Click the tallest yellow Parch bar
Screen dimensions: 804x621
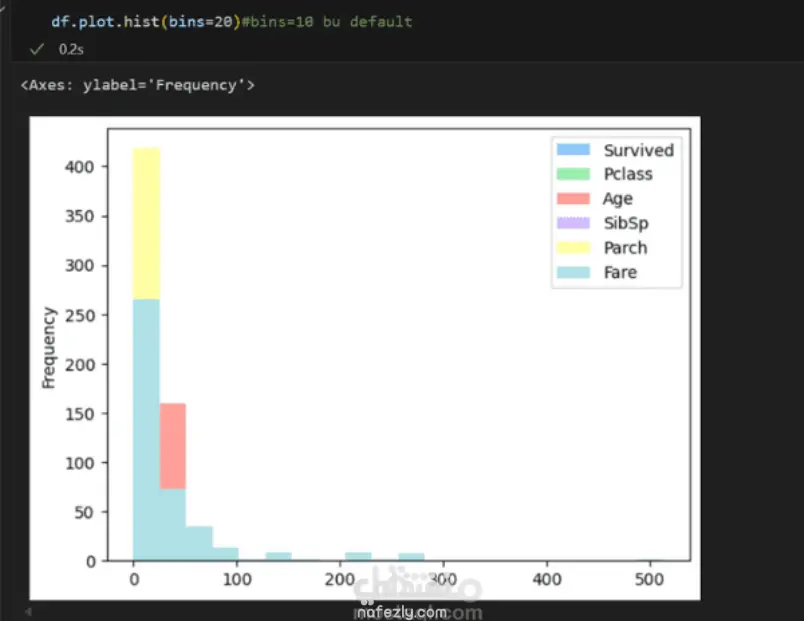click(x=142, y=225)
